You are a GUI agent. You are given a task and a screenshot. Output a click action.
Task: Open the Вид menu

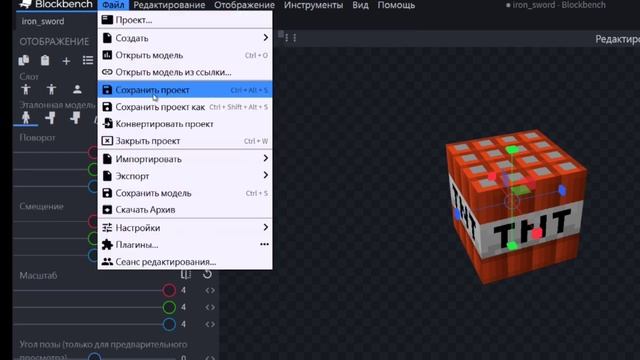click(x=360, y=5)
